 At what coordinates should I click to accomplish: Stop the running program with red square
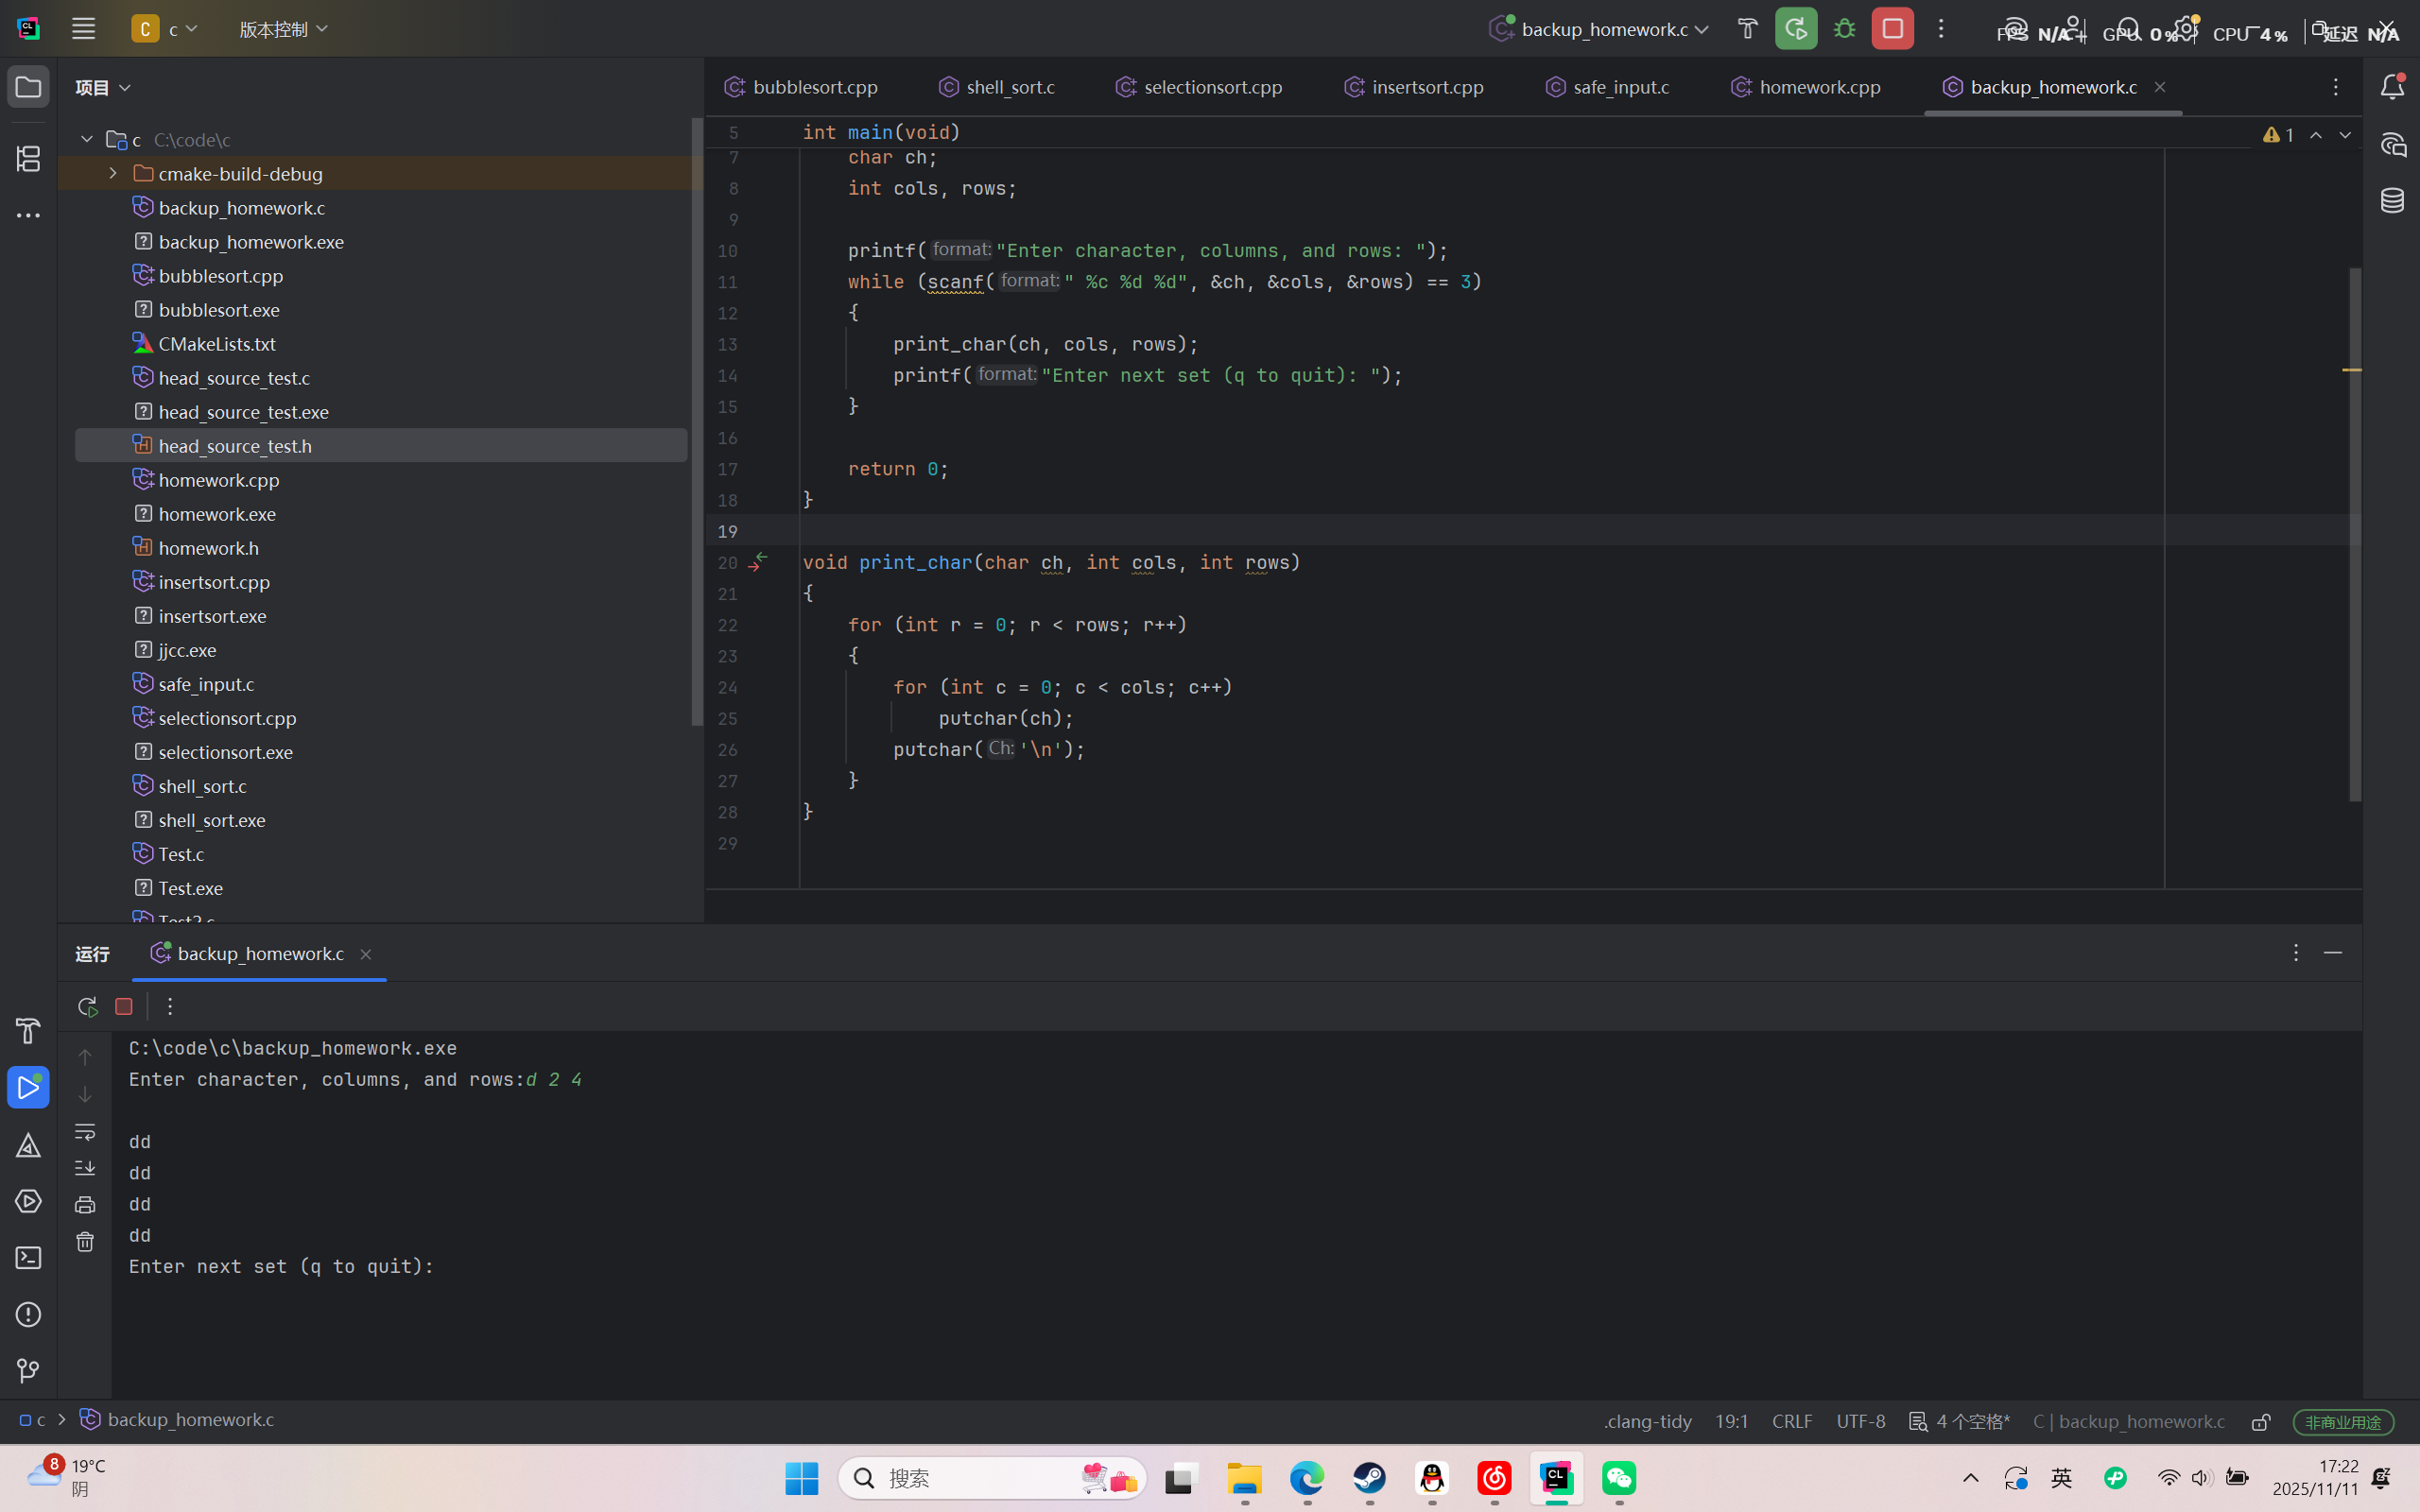point(1892,29)
